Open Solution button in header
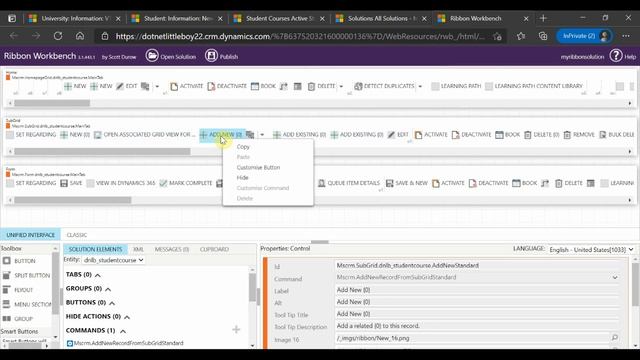Screen dimensions: 640x360 pyautogui.click(x=171, y=56)
